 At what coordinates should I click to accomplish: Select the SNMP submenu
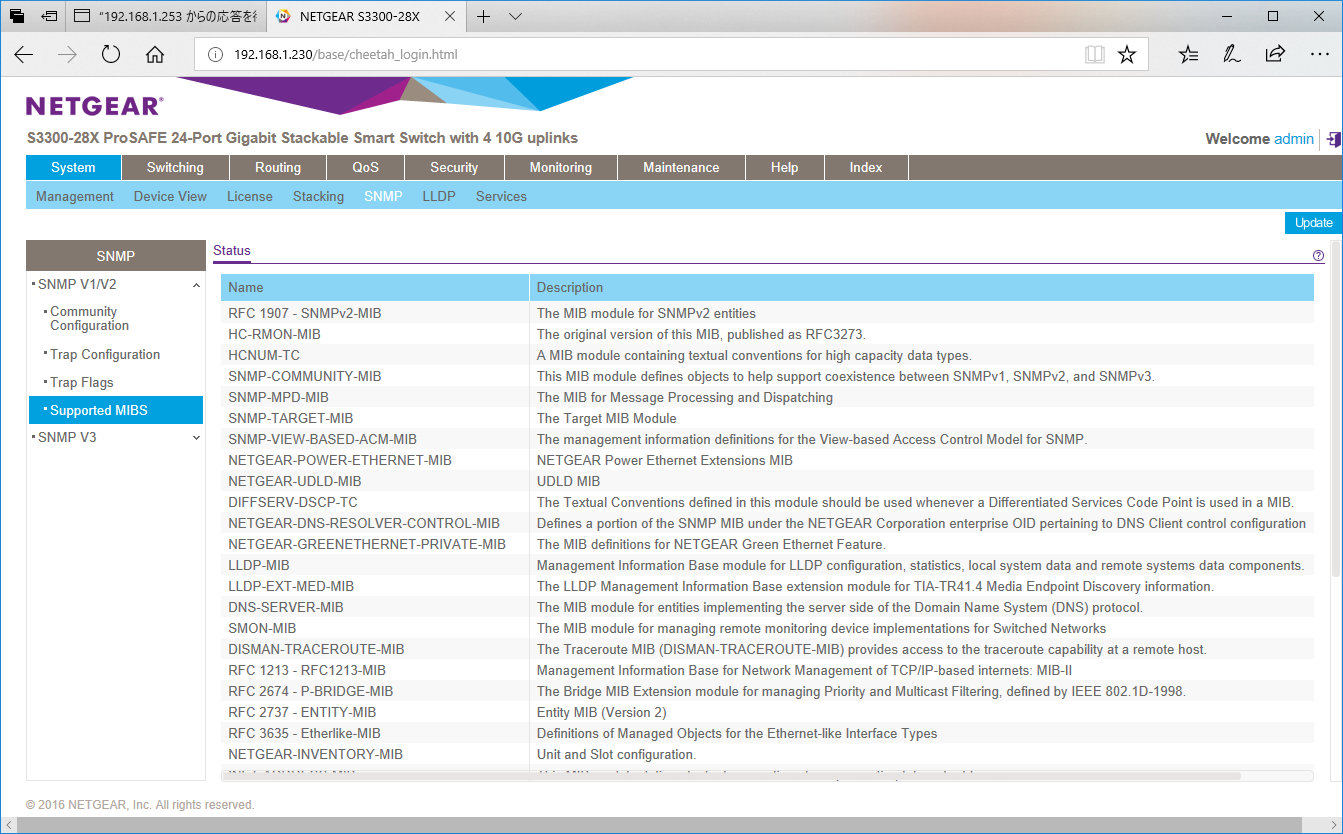pos(383,196)
